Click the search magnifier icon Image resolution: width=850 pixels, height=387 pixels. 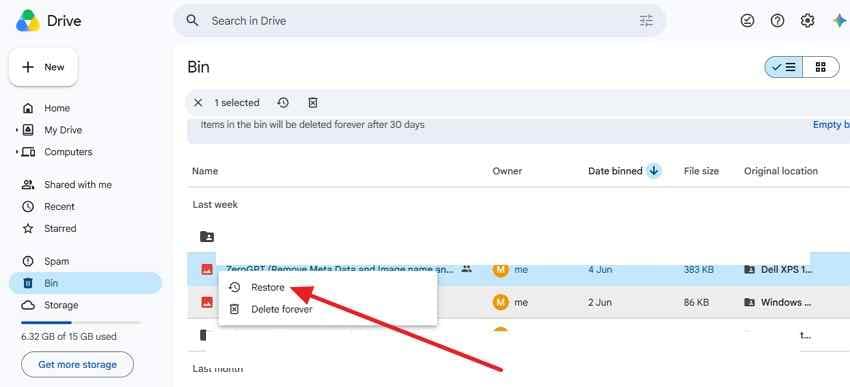[x=192, y=21]
